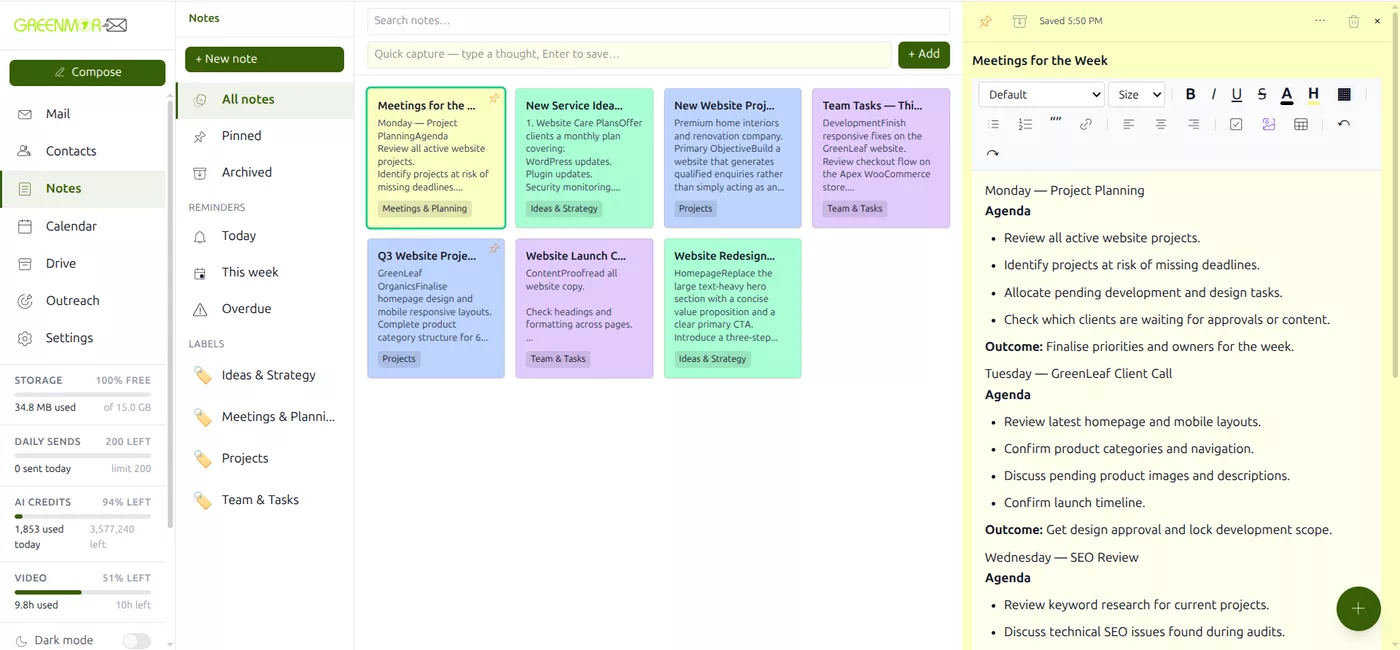Image resolution: width=1400 pixels, height=650 pixels.
Task: Undo the last edit
Action: point(1344,124)
